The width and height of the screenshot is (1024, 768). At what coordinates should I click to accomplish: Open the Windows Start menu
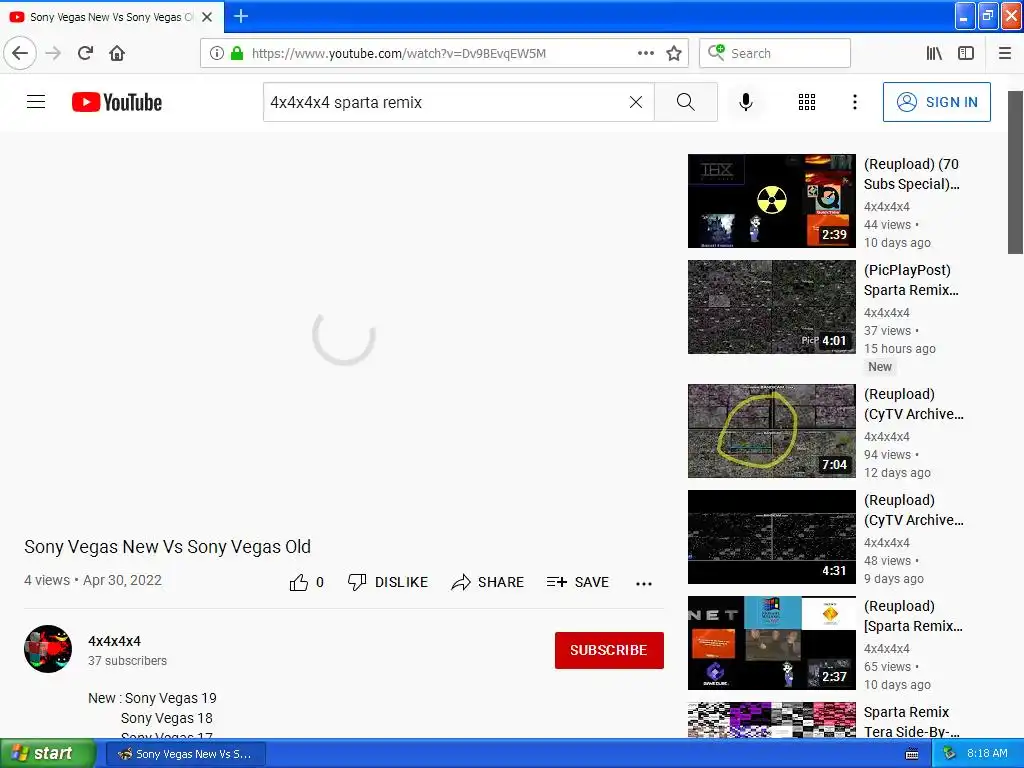click(47, 754)
